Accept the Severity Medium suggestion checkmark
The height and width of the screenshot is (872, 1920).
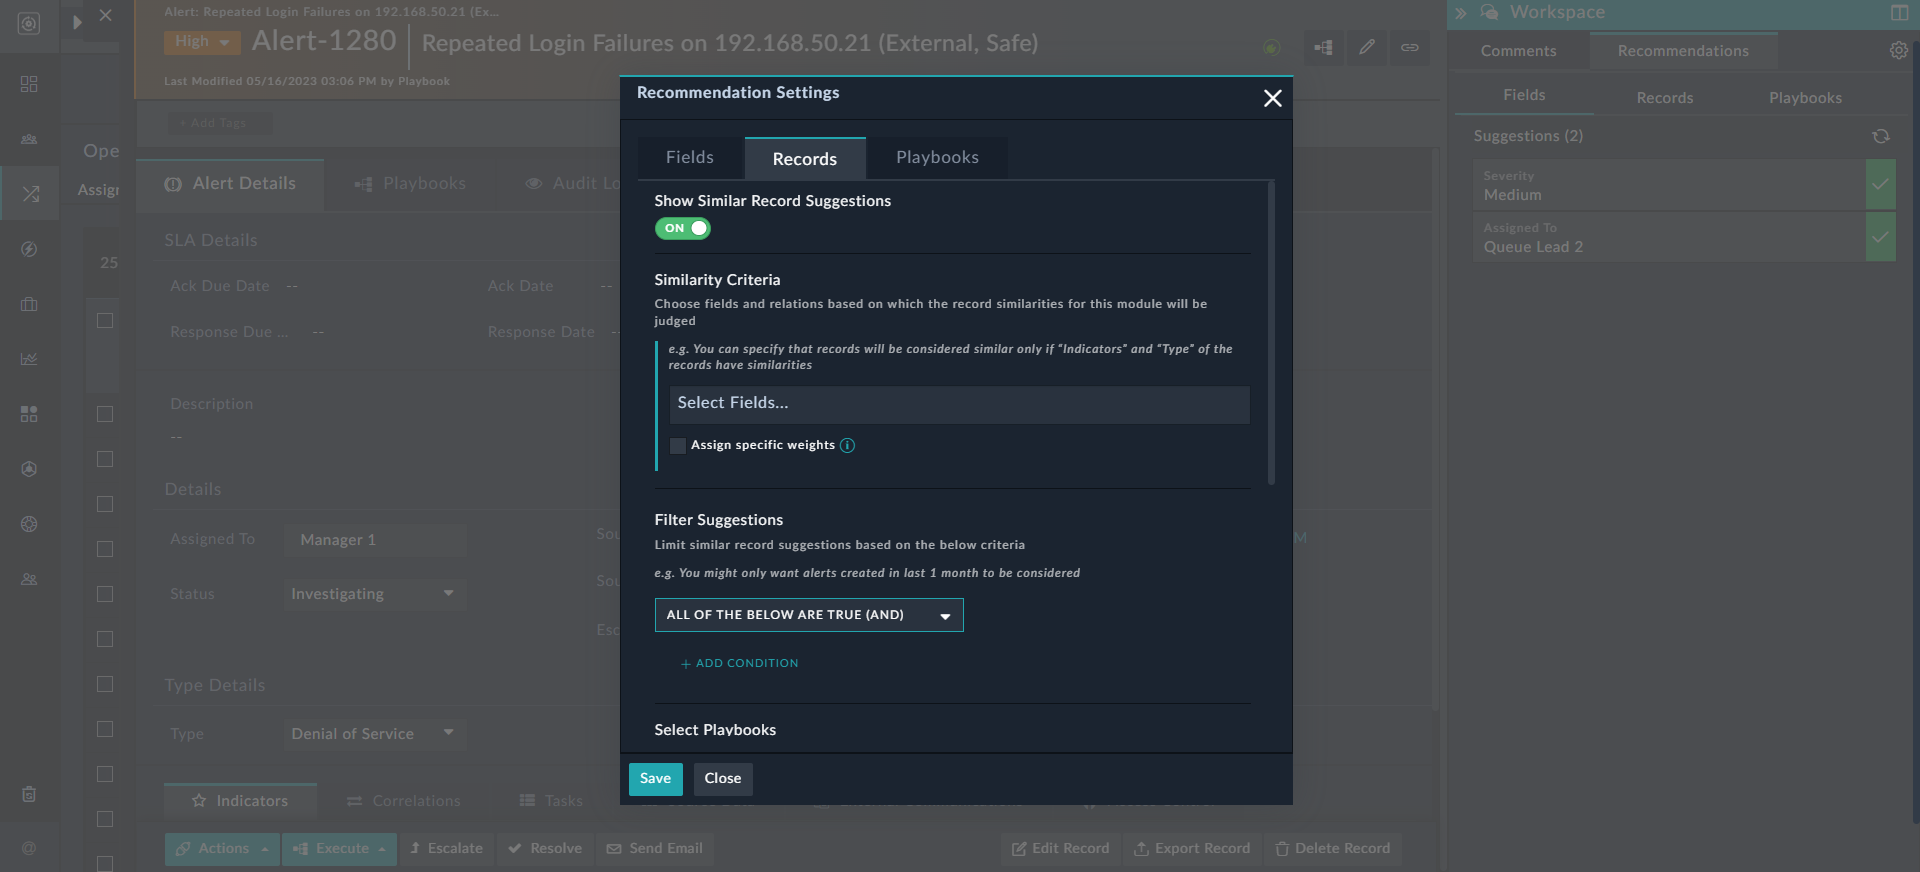click(1880, 185)
